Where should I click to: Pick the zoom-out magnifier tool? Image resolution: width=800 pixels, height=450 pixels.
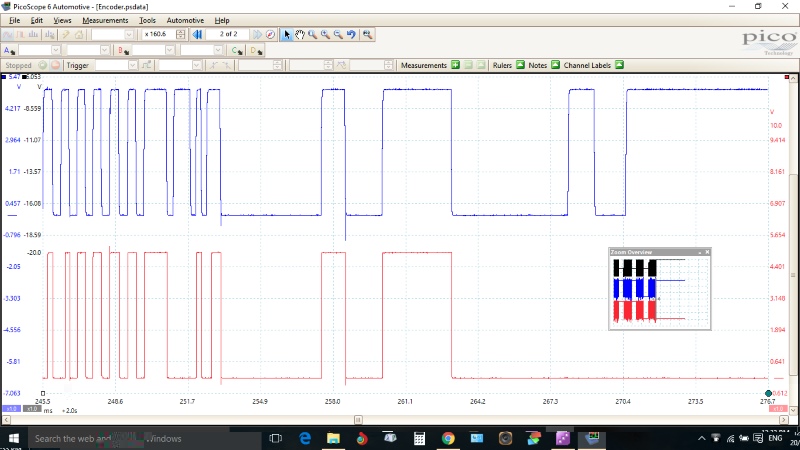(338, 34)
